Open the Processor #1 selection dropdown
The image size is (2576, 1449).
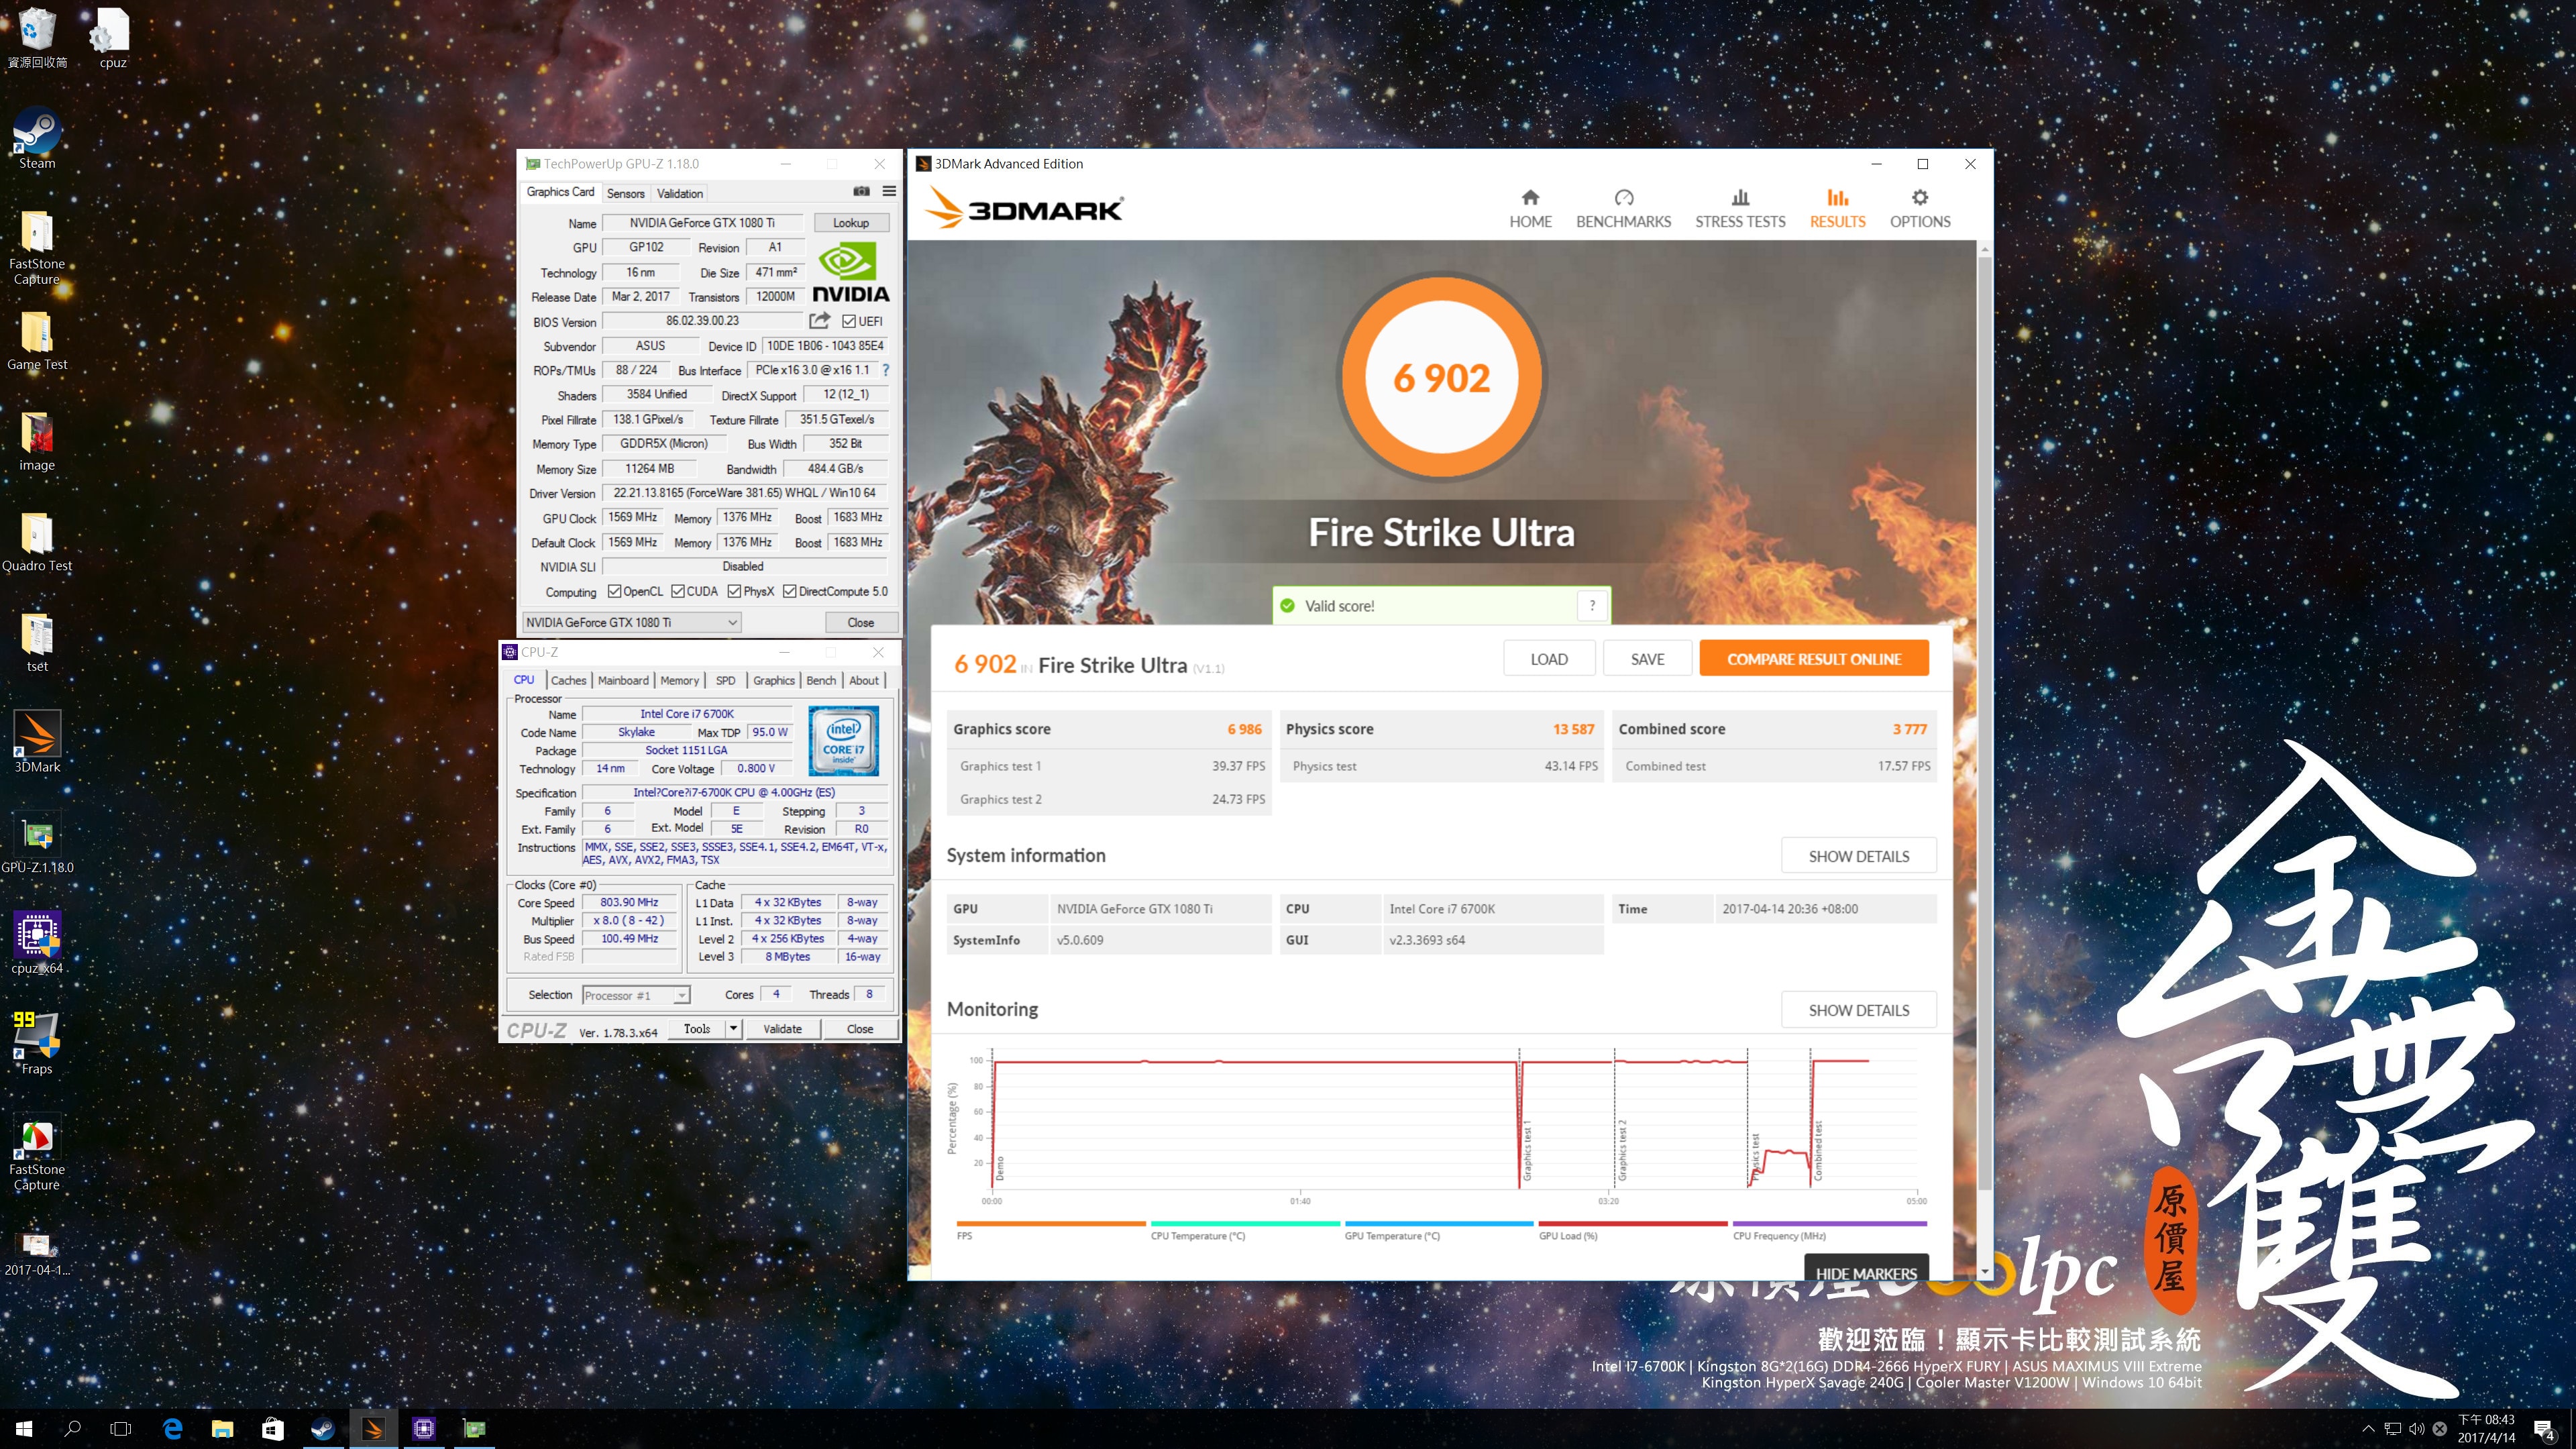coord(636,995)
